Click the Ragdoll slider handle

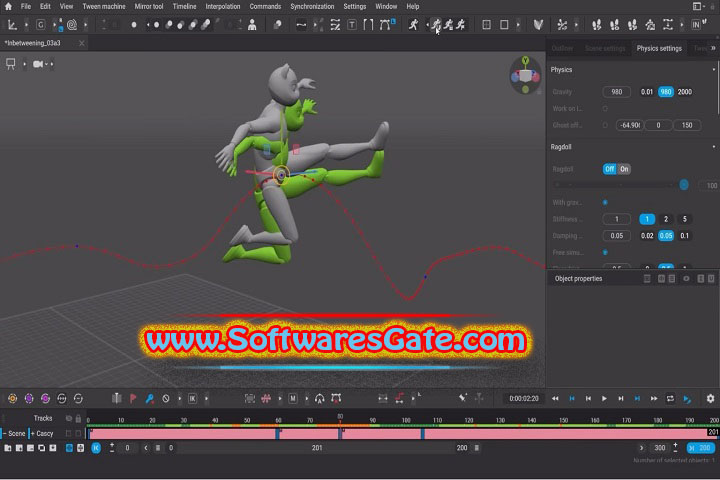(684, 185)
